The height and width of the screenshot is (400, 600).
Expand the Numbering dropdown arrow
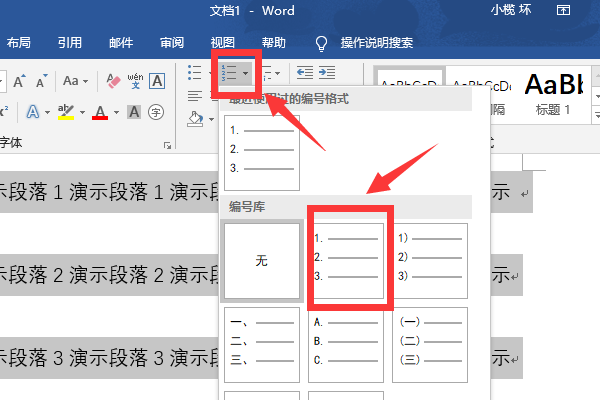[246, 73]
